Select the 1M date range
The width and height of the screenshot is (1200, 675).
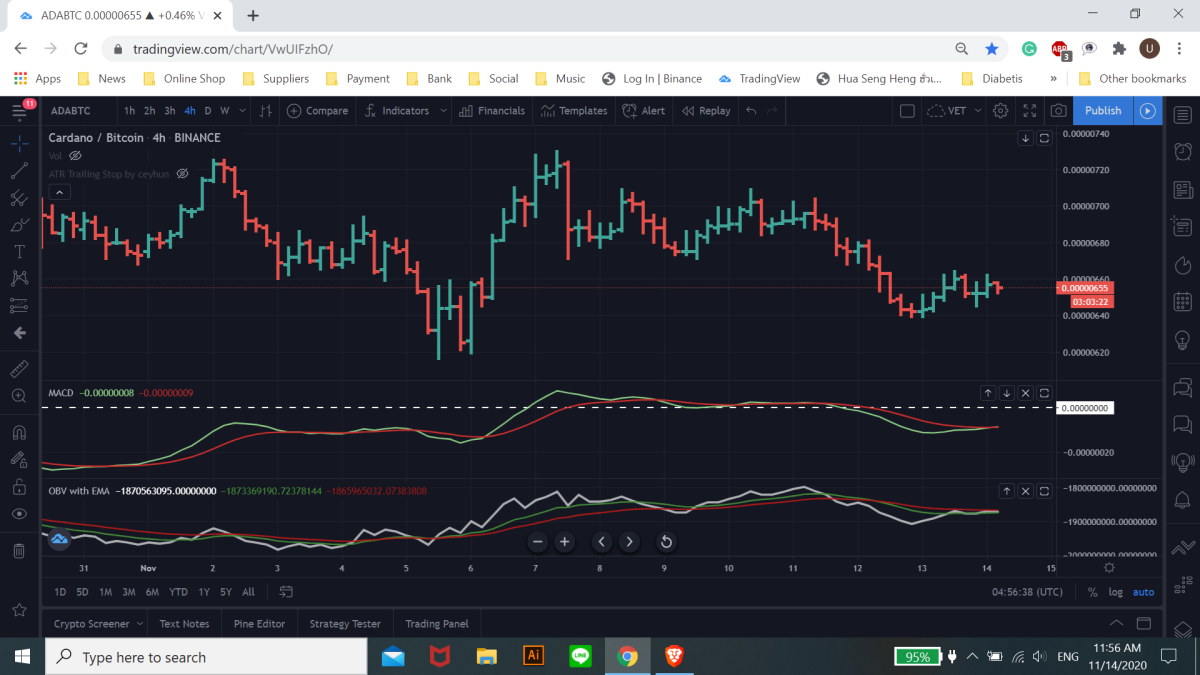[x=105, y=592]
